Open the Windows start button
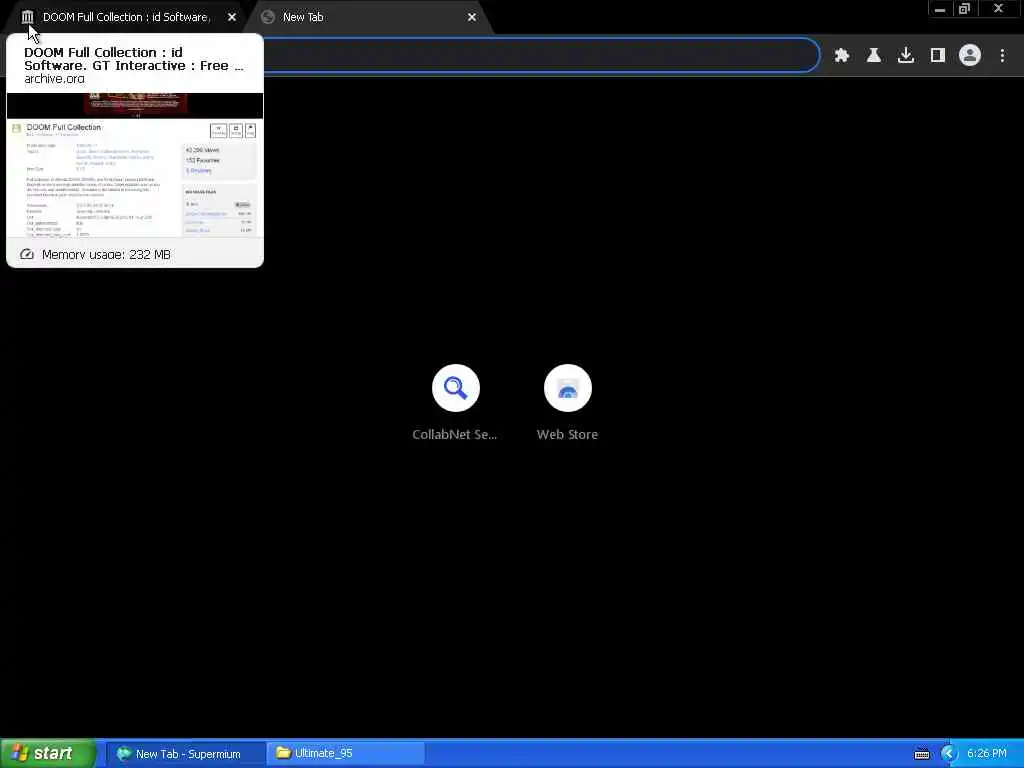This screenshot has width=1024, height=768. (48, 754)
